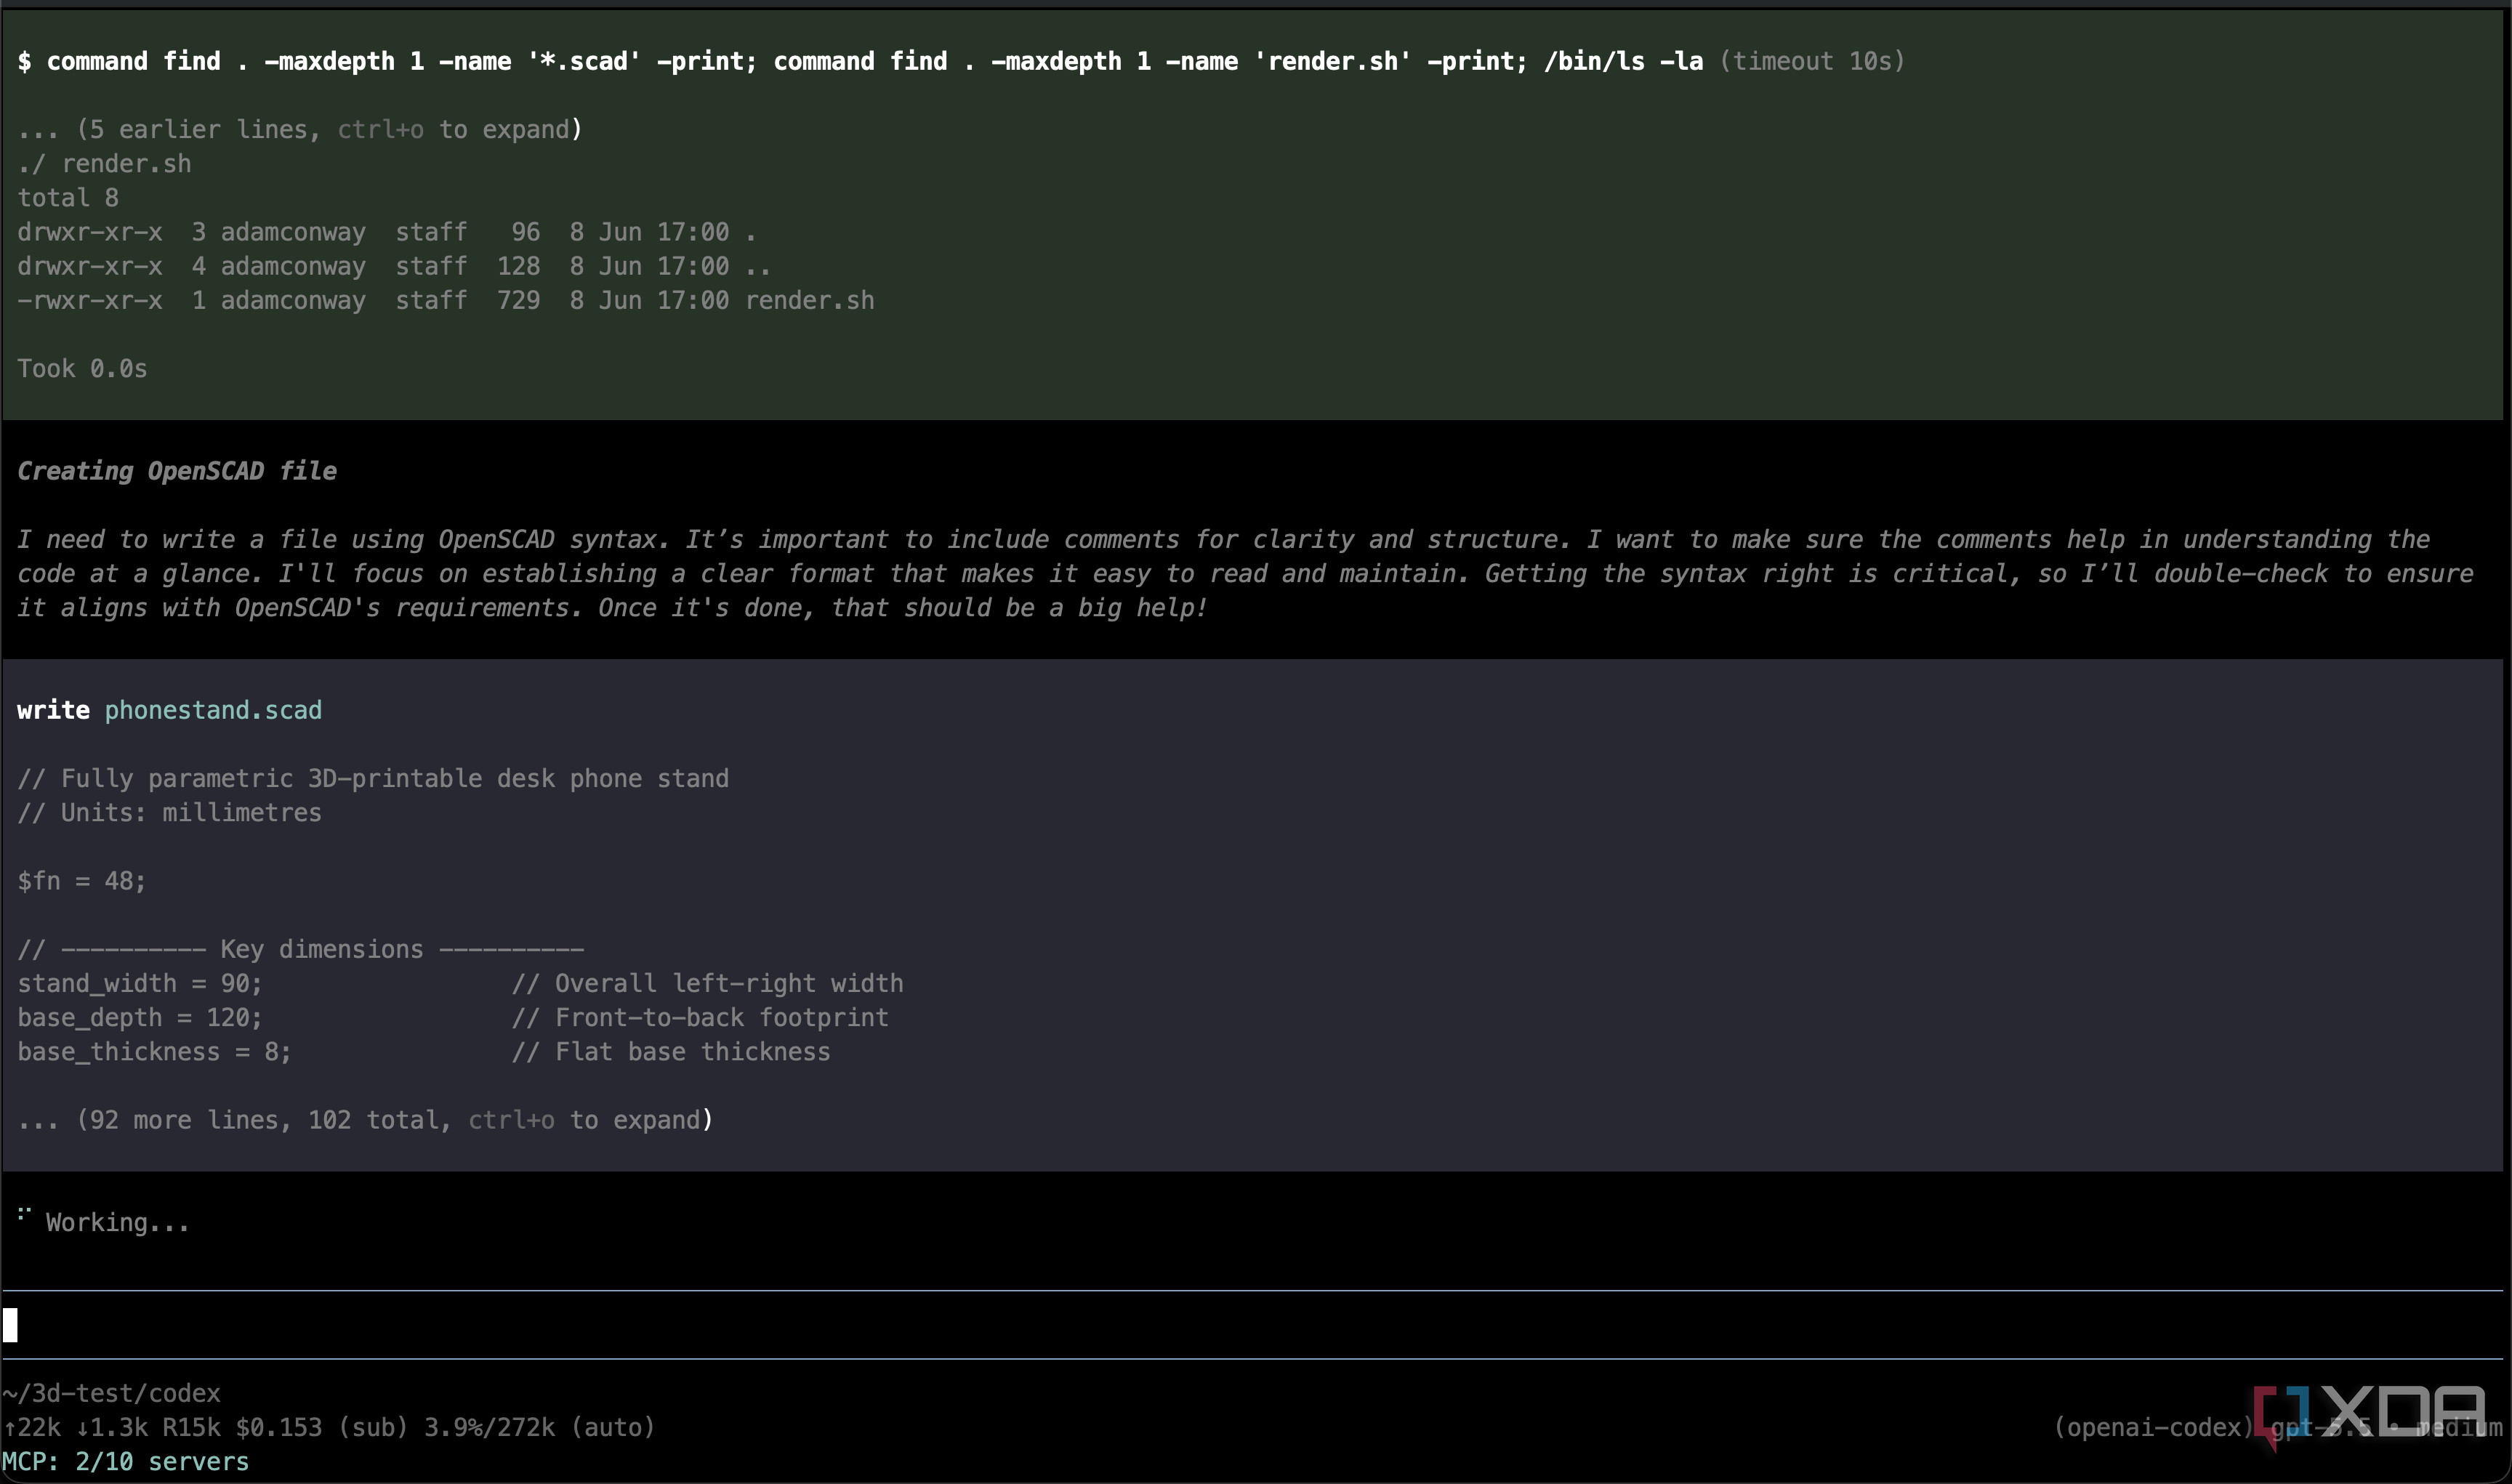Click the $fn = 48 line
Viewport: 2512px width, 1484px height.
click(82, 881)
